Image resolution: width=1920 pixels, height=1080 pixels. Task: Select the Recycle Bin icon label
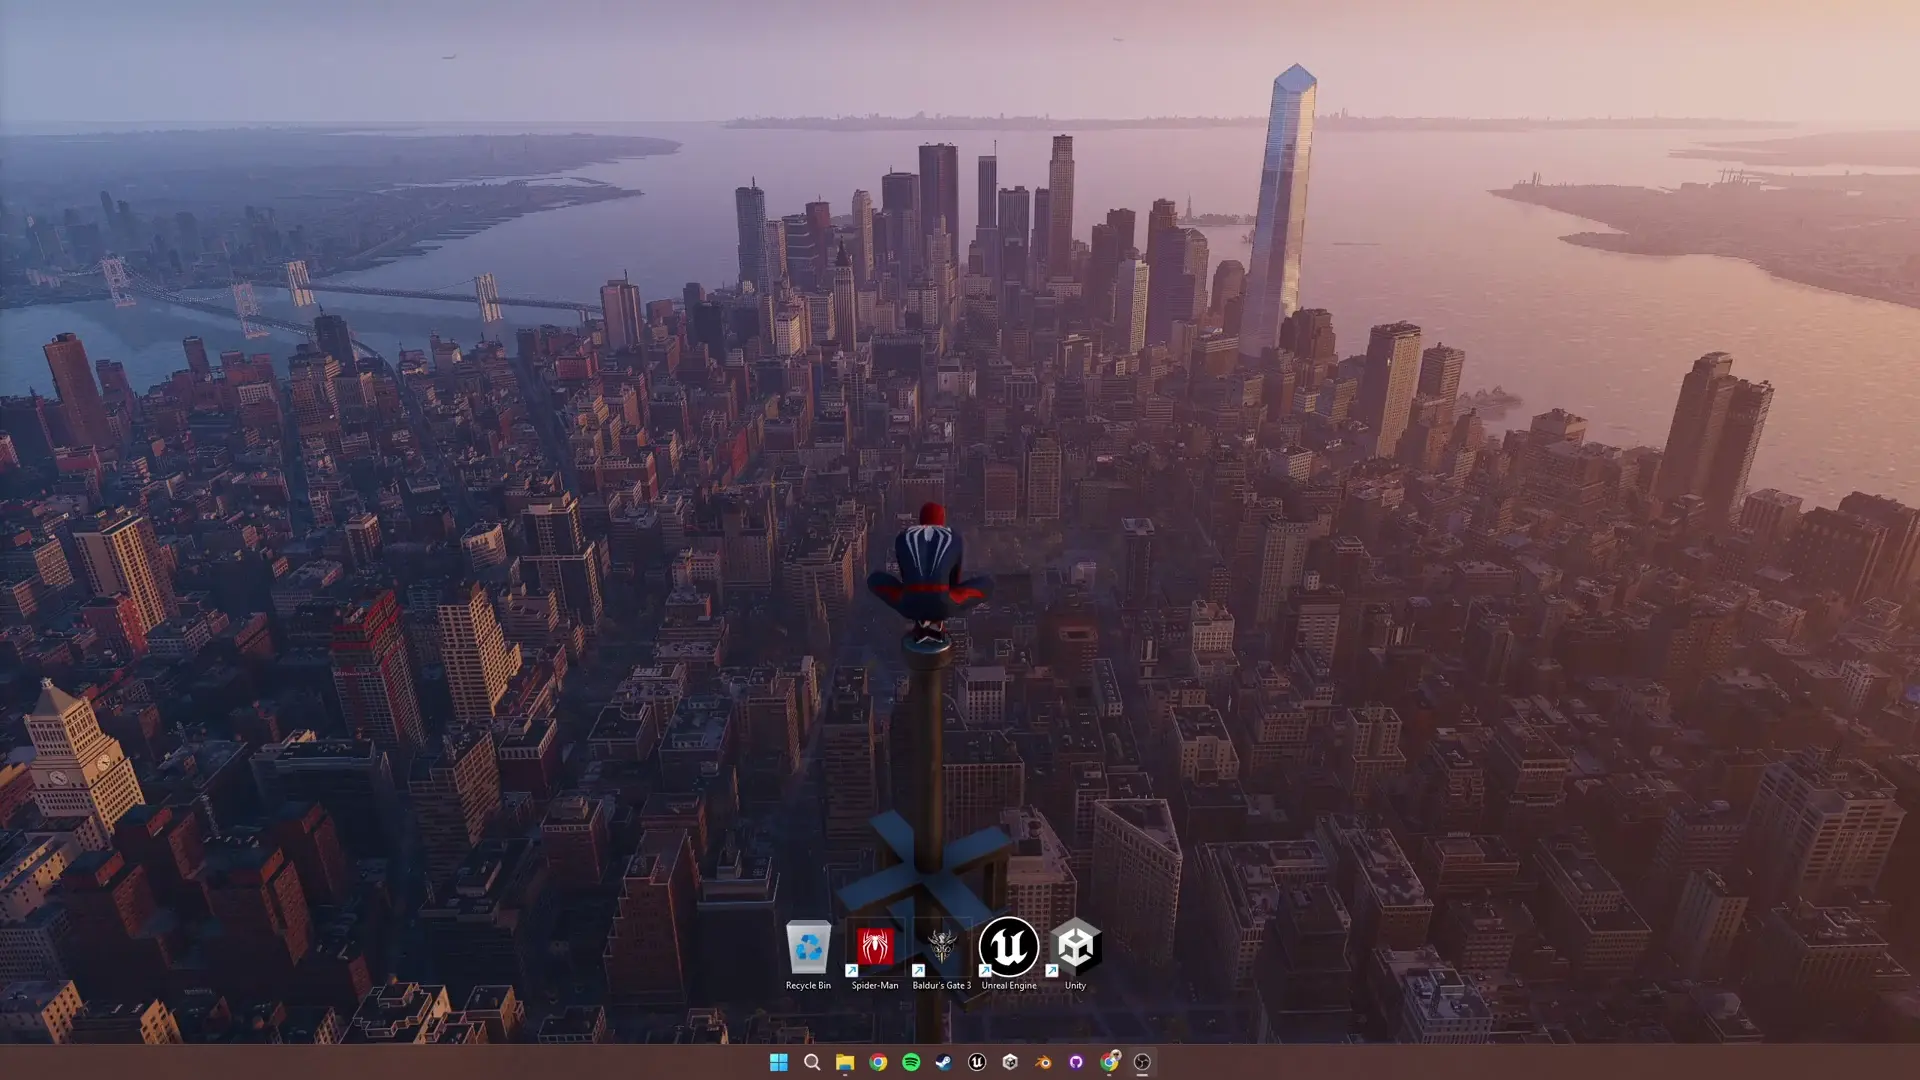(808, 984)
